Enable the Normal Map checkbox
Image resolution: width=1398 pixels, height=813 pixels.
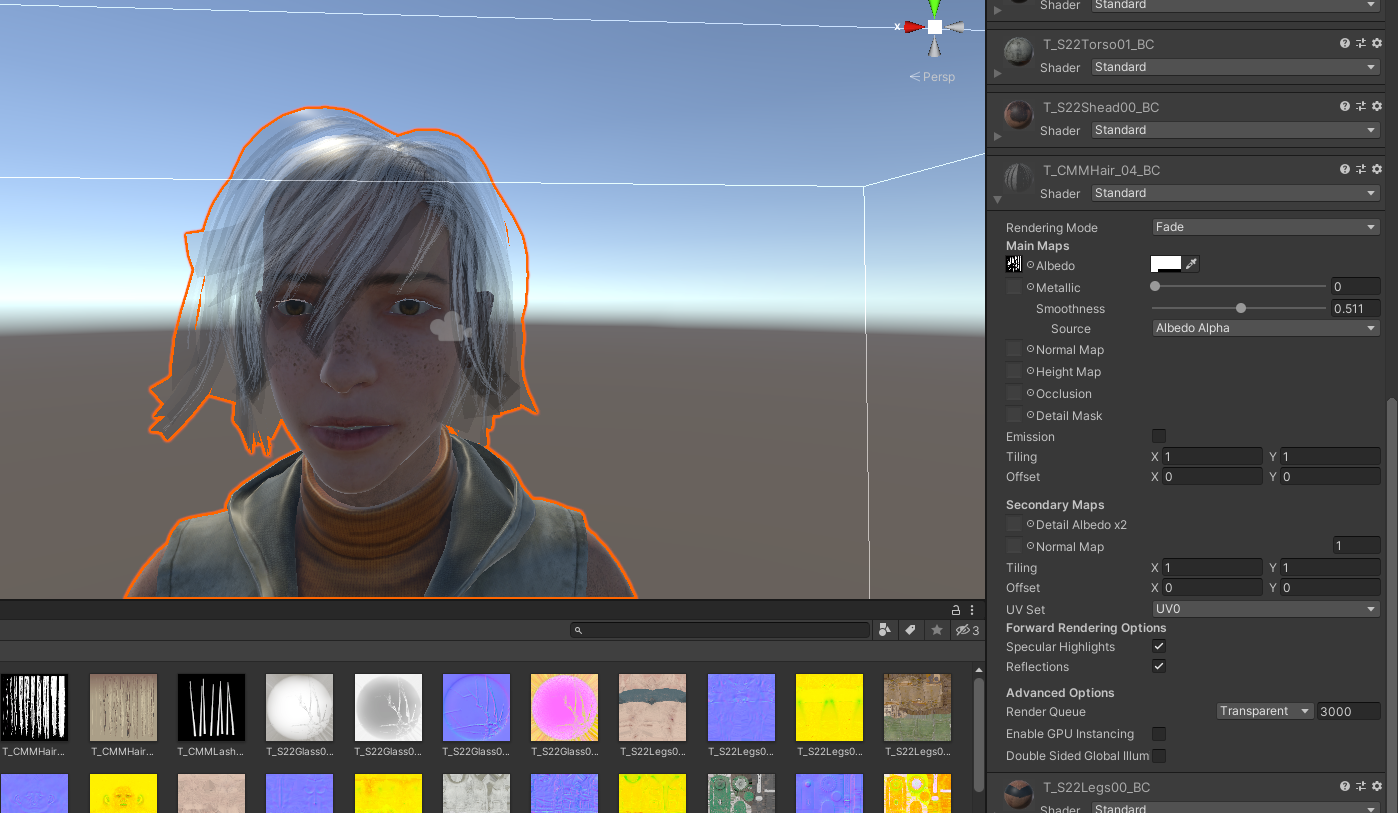tap(1014, 349)
